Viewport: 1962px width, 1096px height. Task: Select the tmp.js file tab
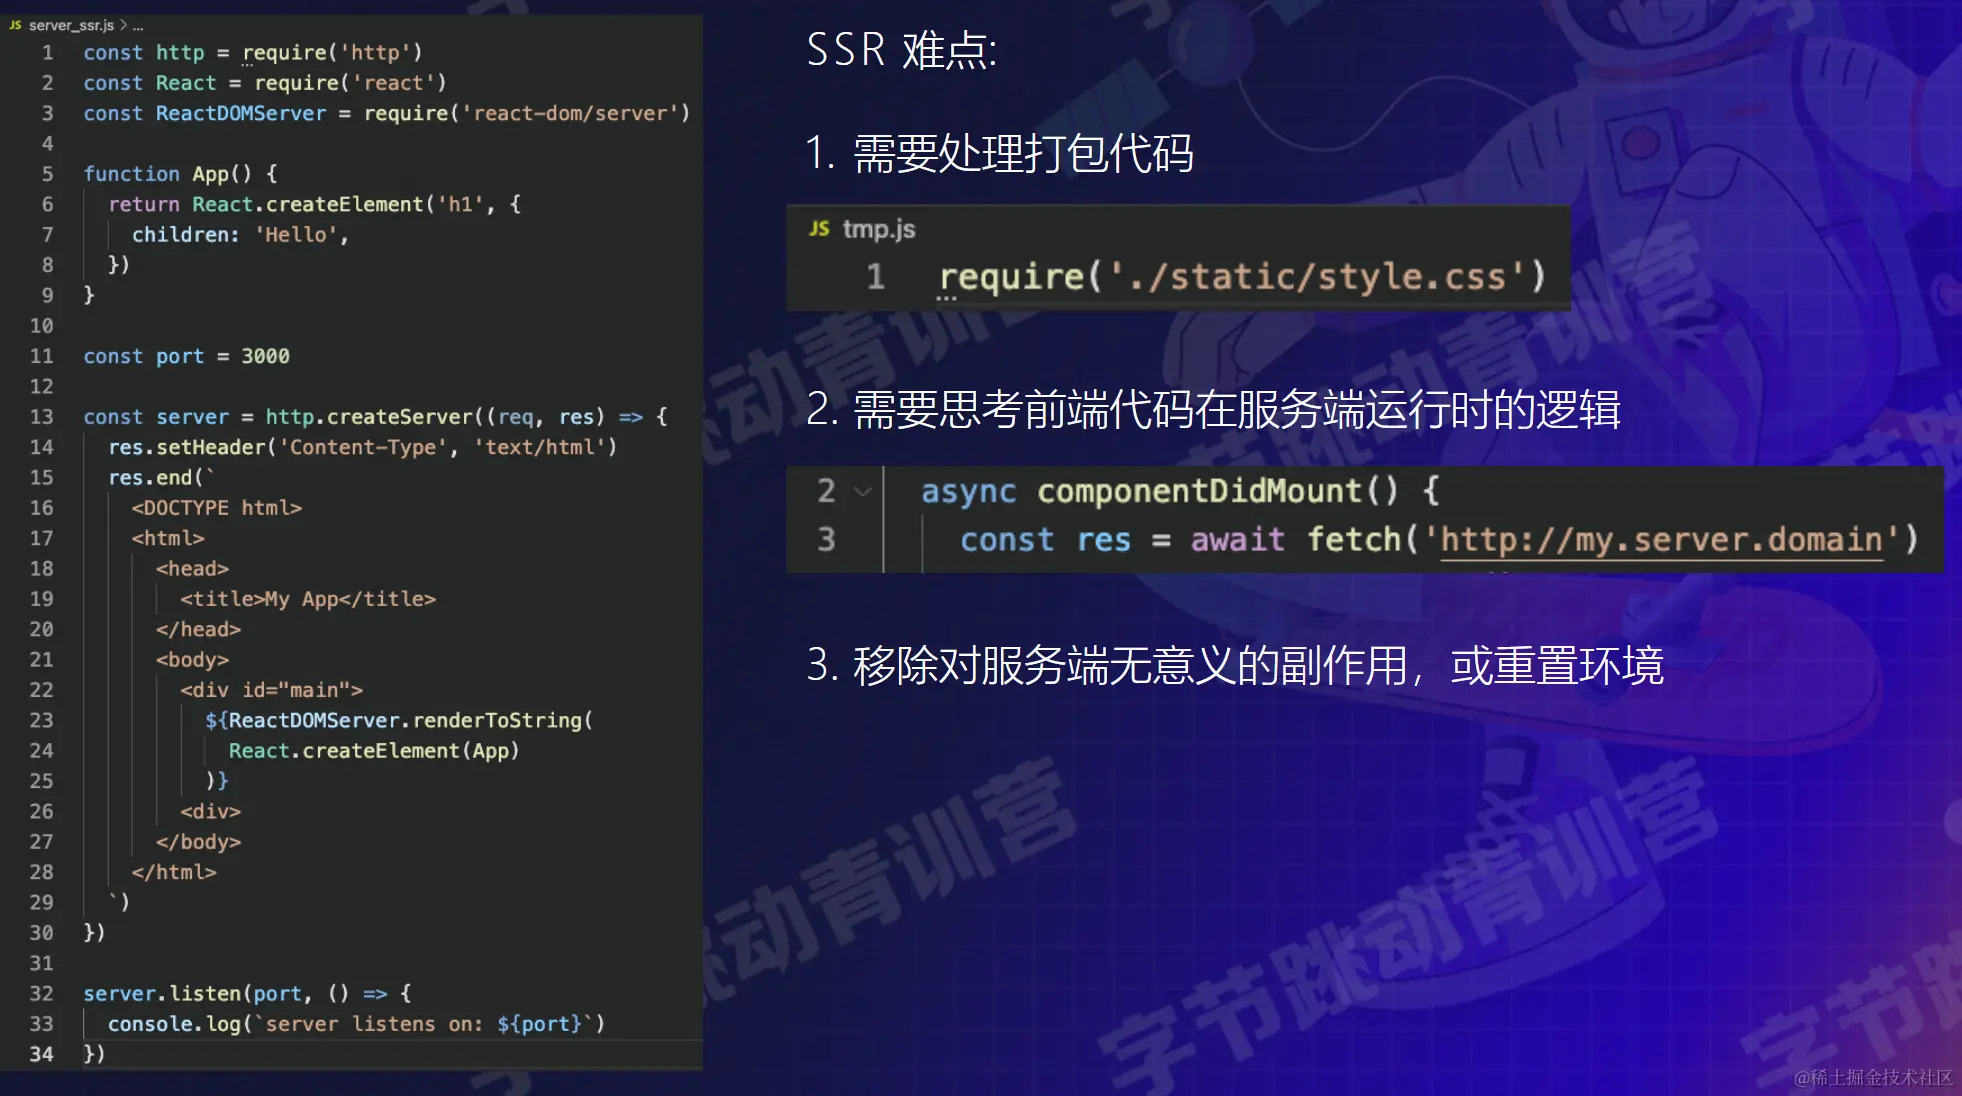pos(878,229)
